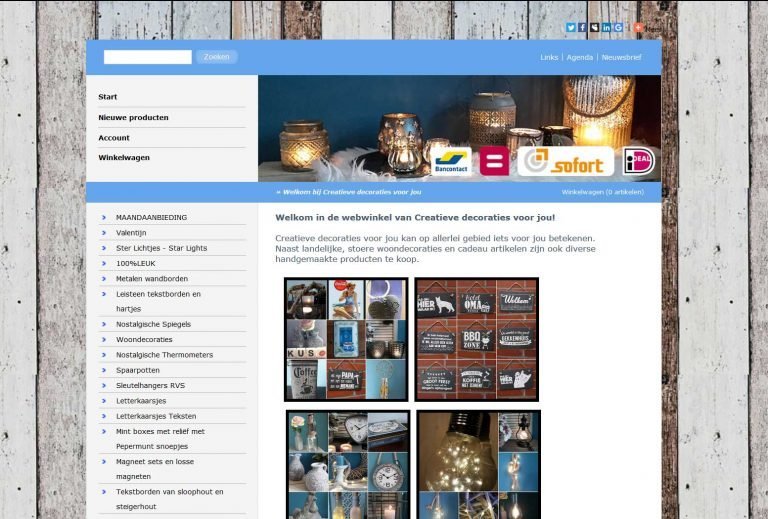Open the Winkelwagen menu item
This screenshot has width=768, height=519.
coord(124,158)
